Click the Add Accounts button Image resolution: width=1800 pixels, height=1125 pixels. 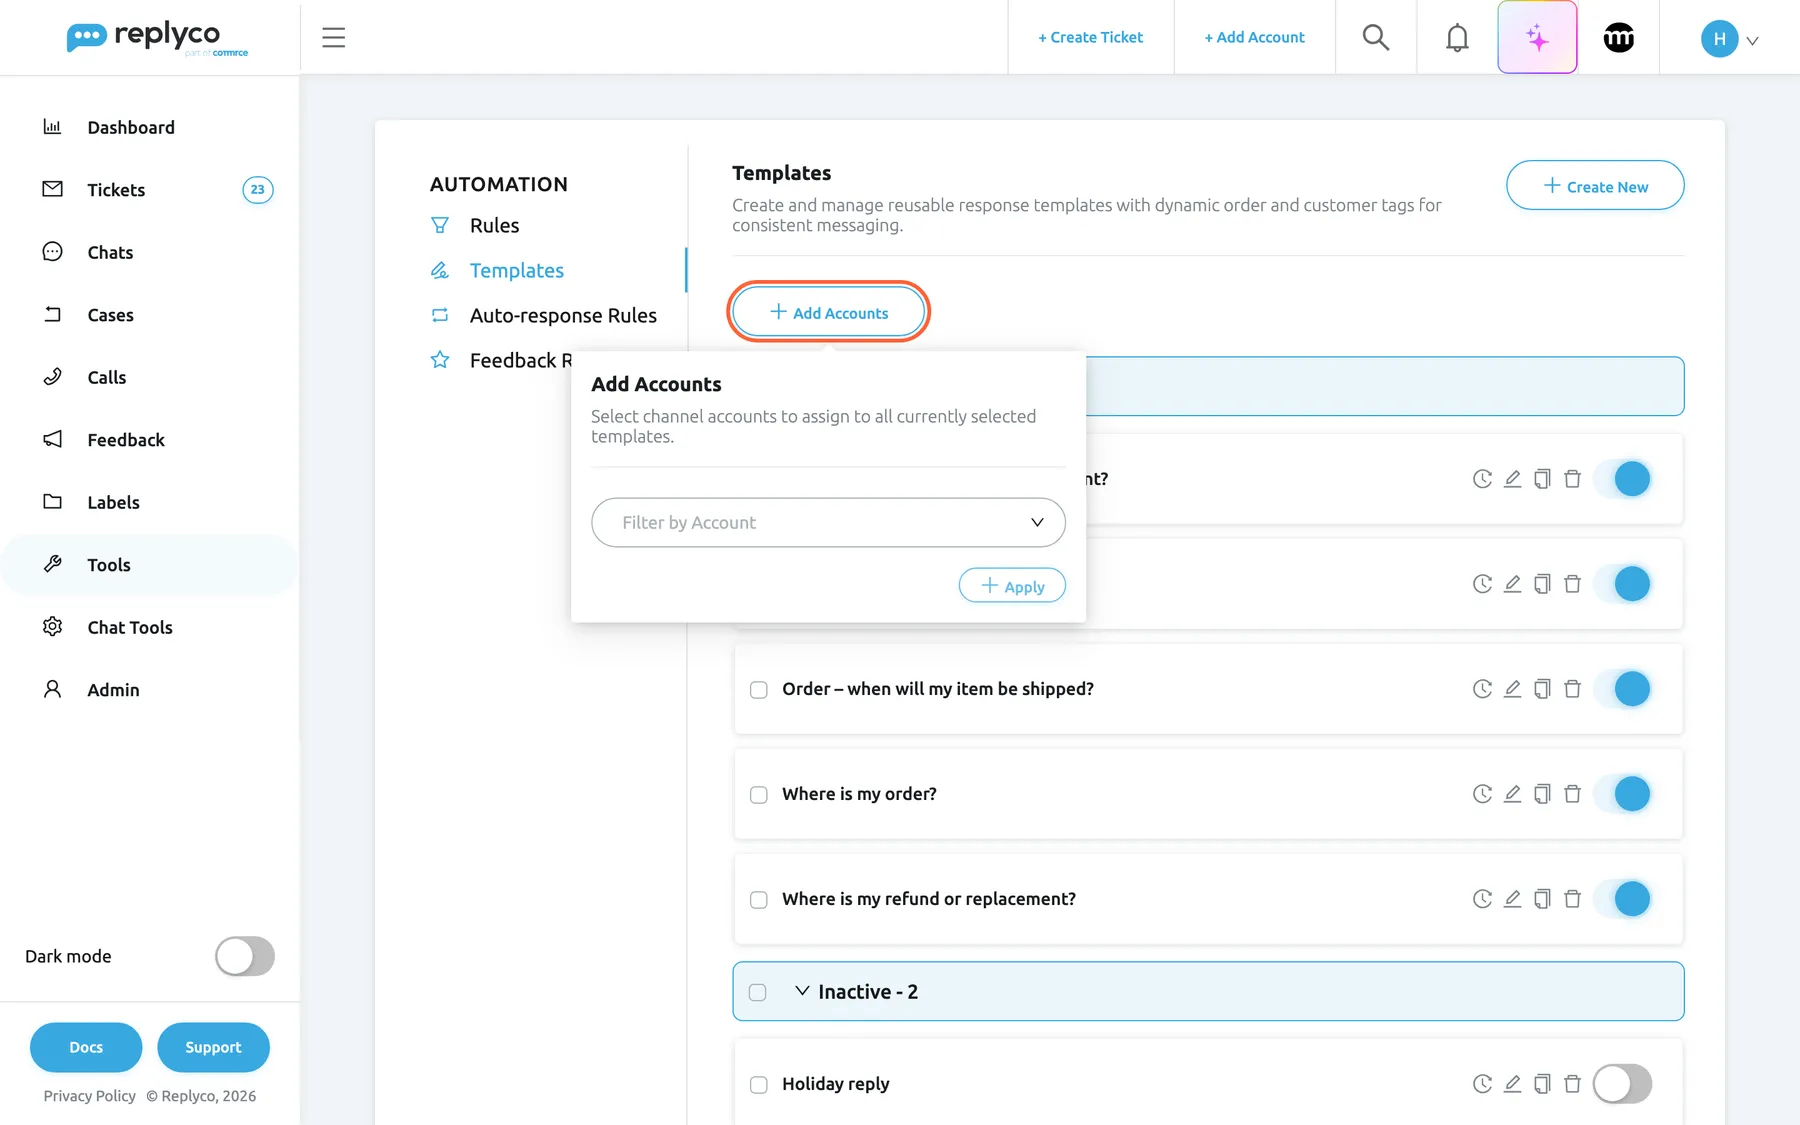point(828,312)
